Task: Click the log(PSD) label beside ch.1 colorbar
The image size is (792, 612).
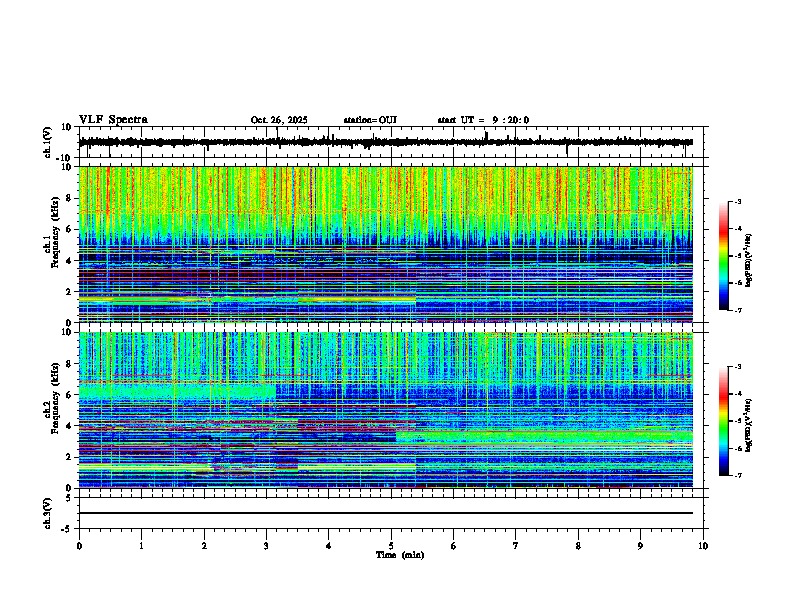Action: tap(748, 261)
